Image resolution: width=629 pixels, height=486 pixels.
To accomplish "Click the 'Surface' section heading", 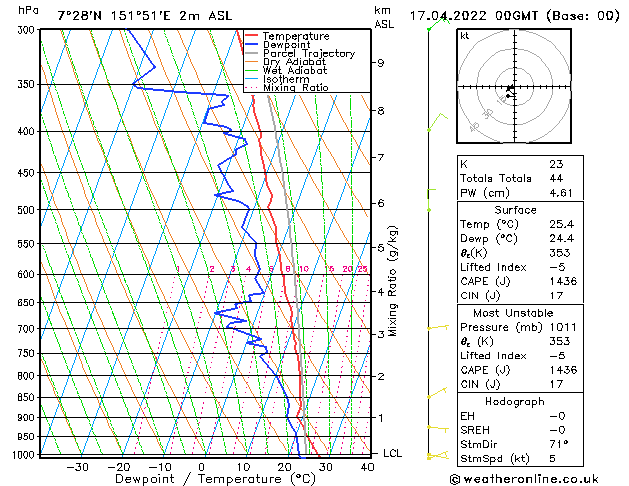I will 515,210.
